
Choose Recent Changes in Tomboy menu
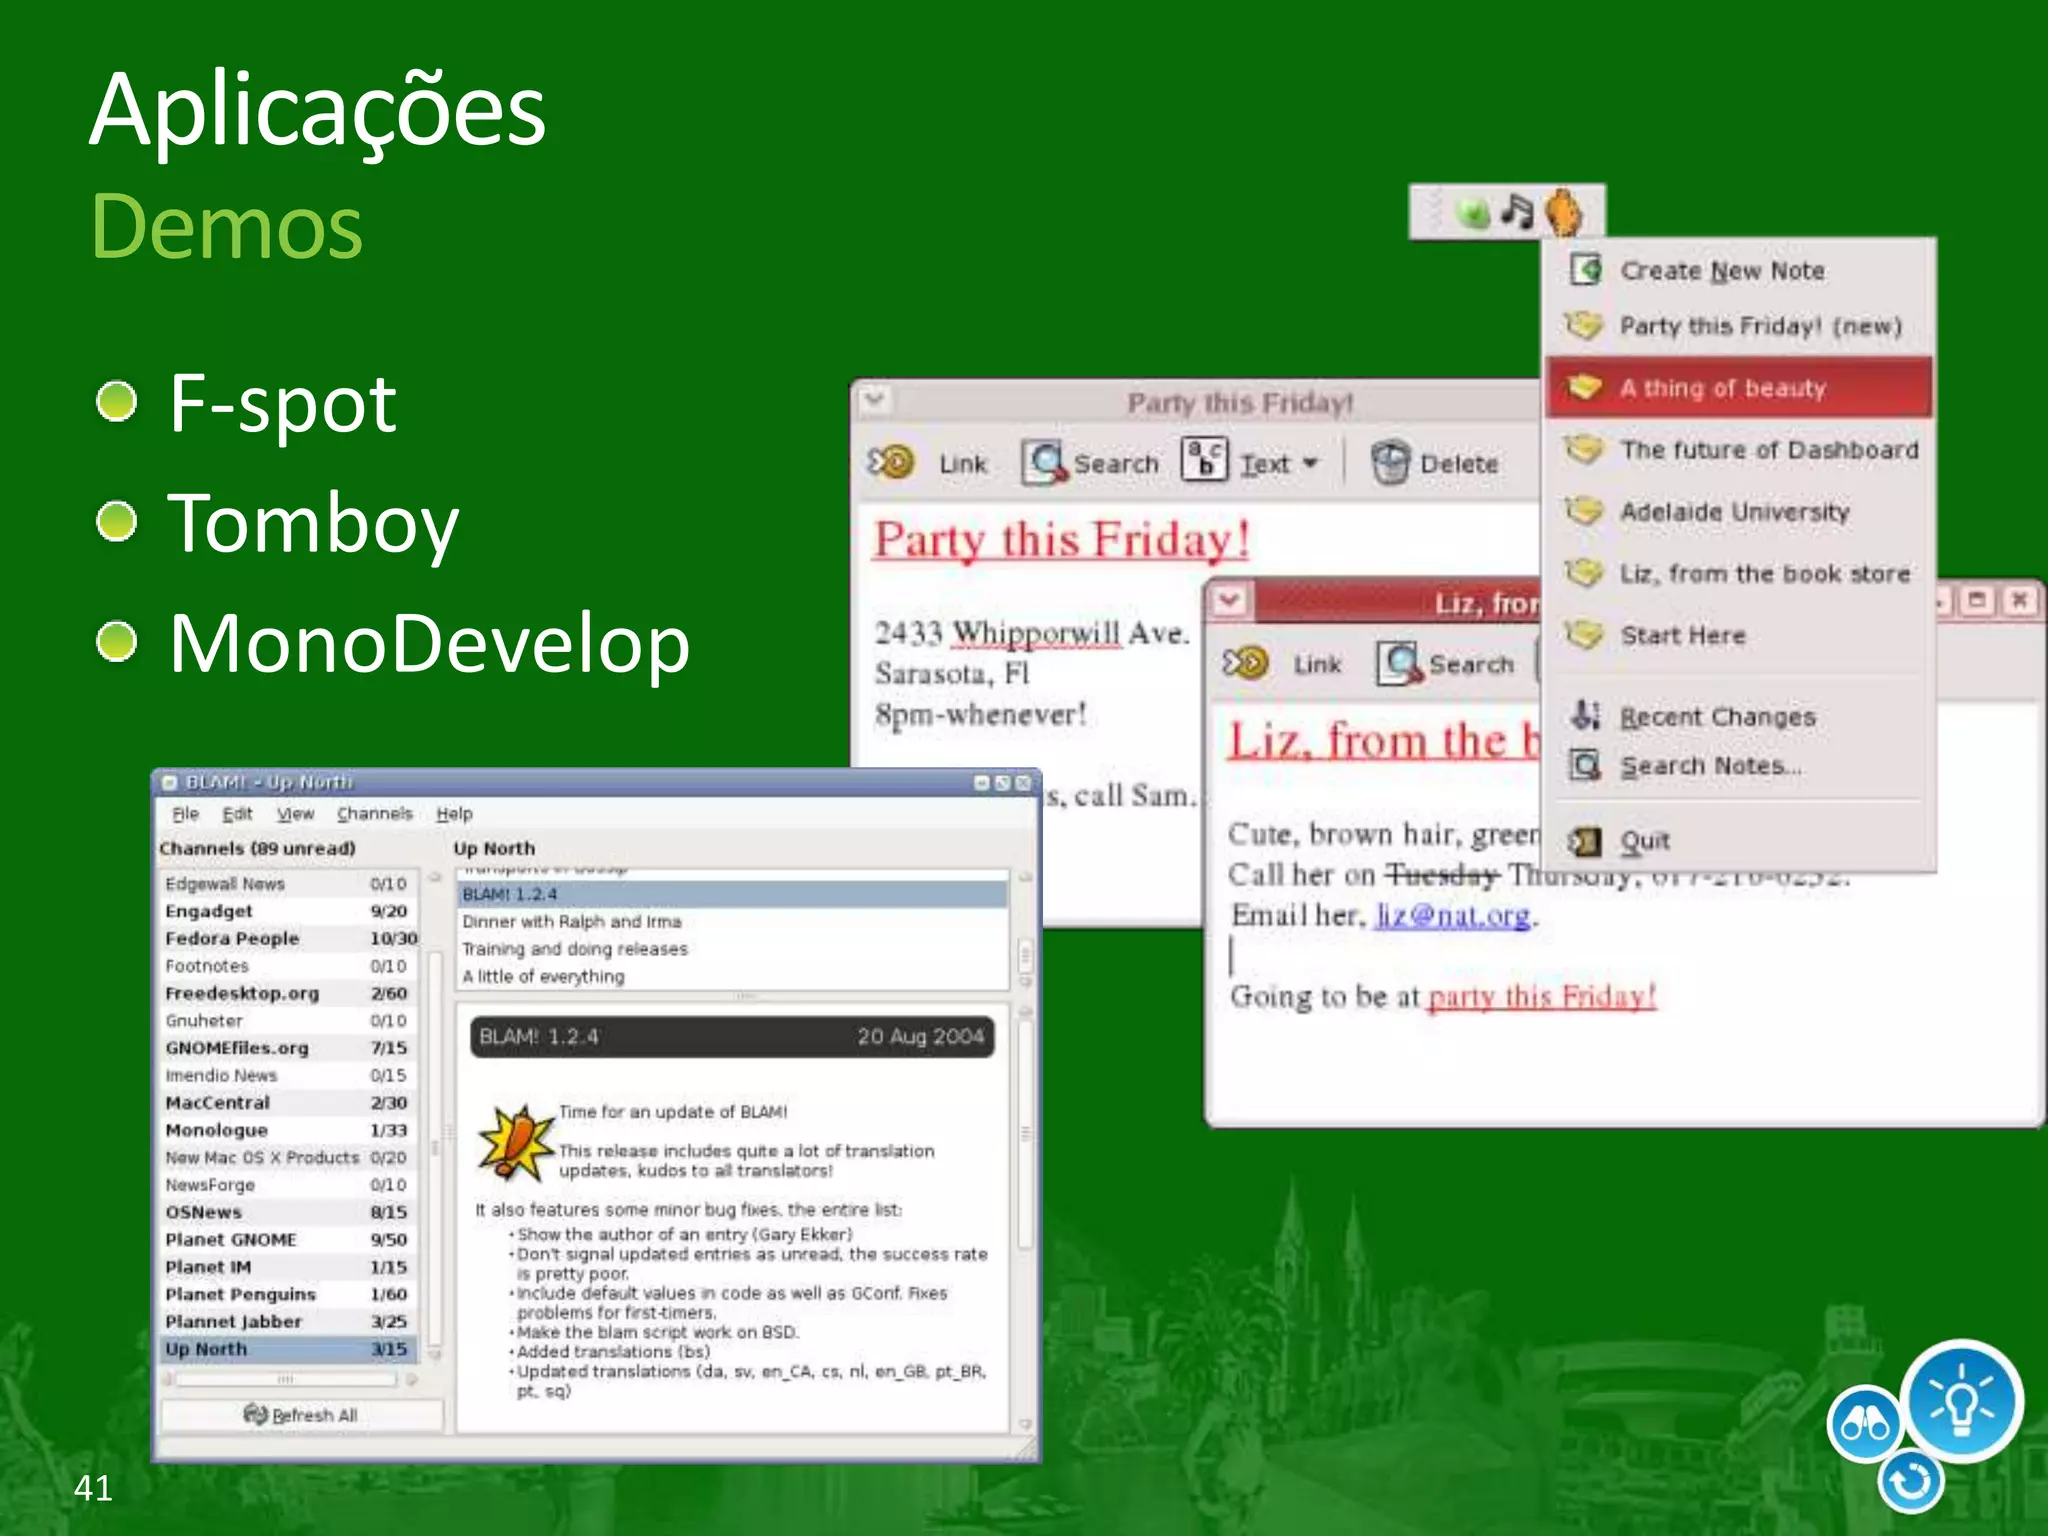(x=1738, y=716)
